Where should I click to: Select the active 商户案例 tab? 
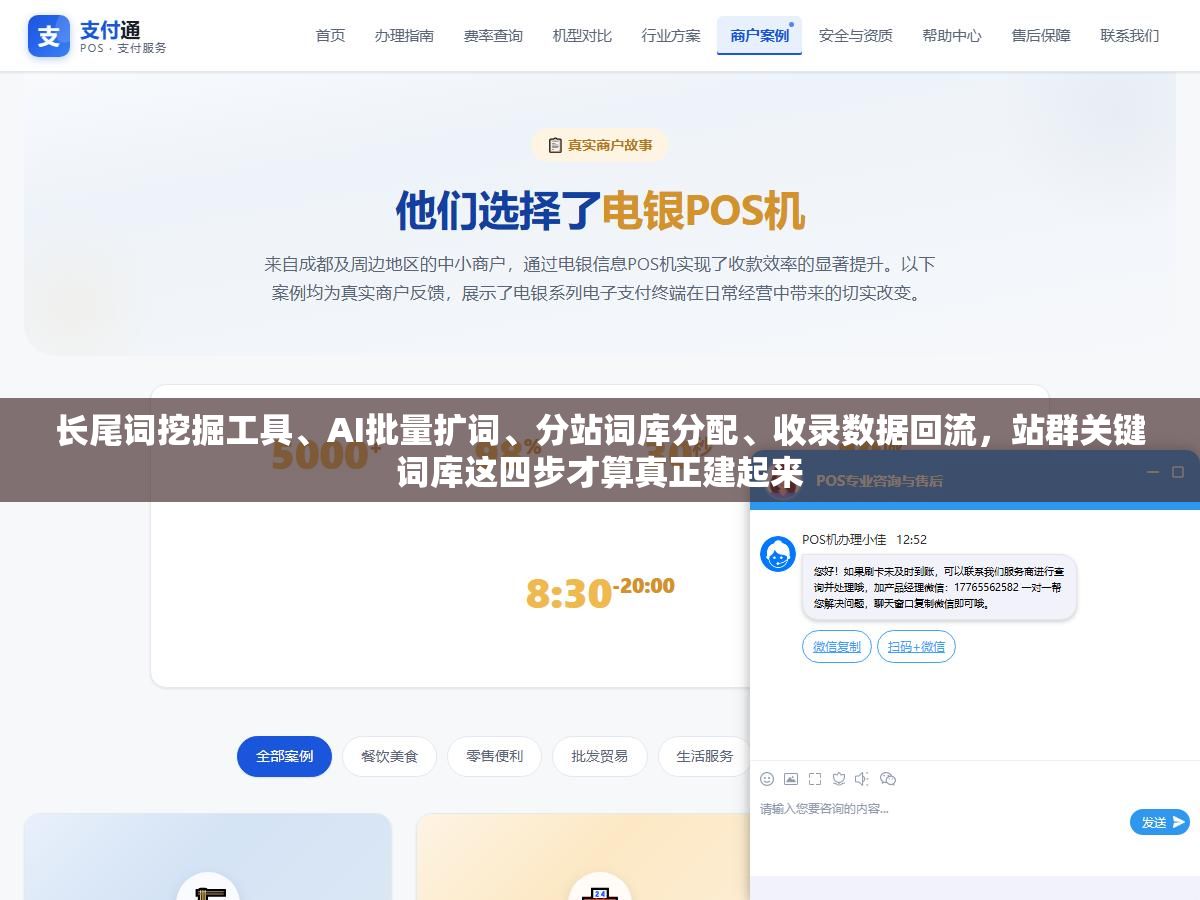pyautogui.click(x=759, y=36)
